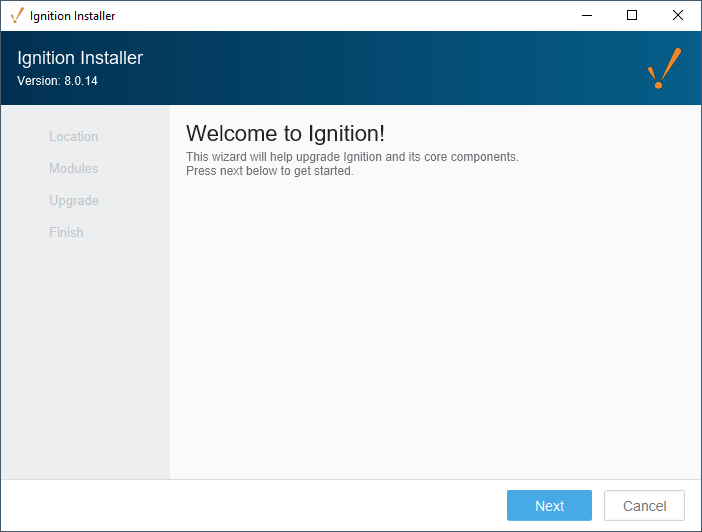Click 'This wizard will help upgrade' text
The height and width of the screenshot is (532, 702).
click(x=352, y=157)
